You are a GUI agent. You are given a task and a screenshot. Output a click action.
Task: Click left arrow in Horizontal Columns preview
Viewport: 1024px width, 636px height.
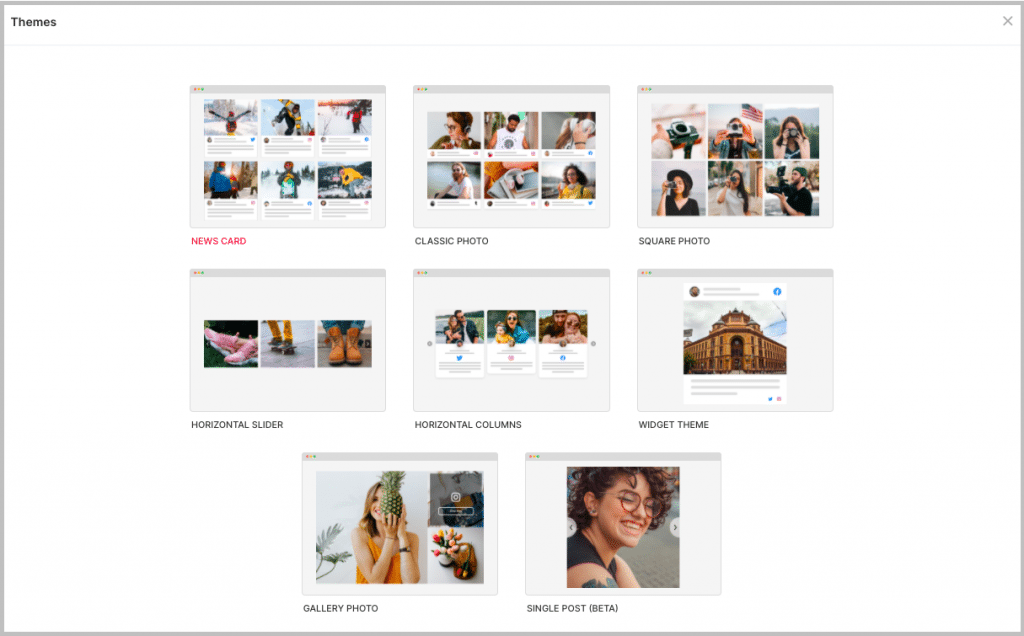[430, 344]
